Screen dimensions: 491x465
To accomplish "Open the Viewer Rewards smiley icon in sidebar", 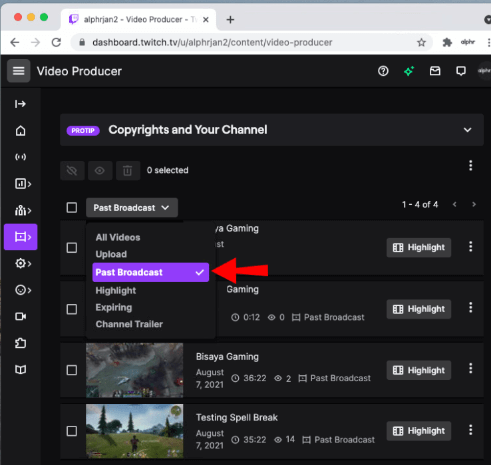I will click(x=23, y=290).
